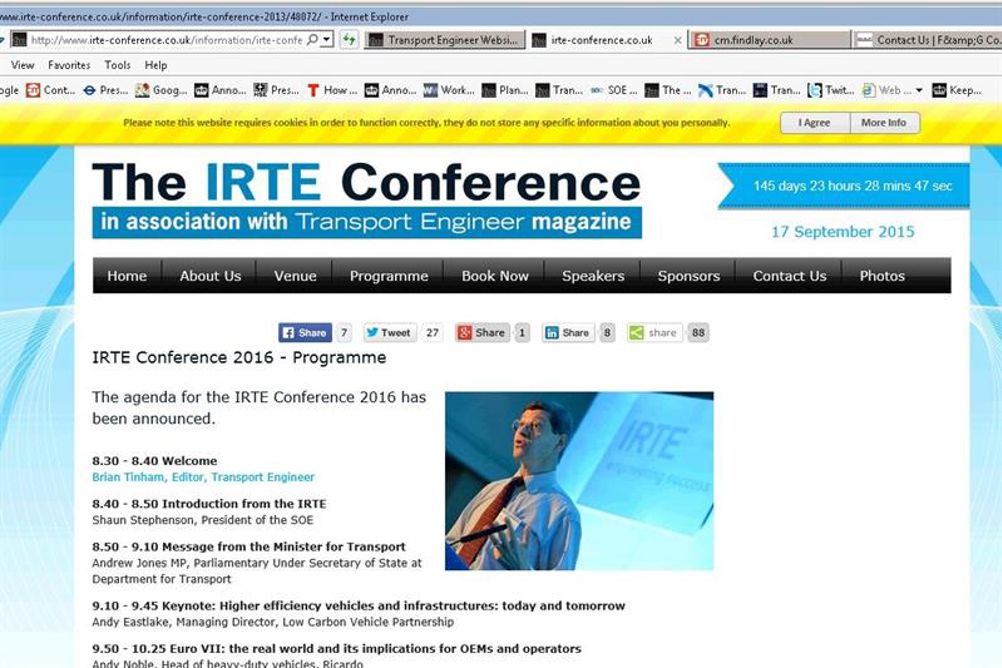This screenshot has height=668, width=1002.
Task: Open Speakers navigation item
Action: (593, 276)
